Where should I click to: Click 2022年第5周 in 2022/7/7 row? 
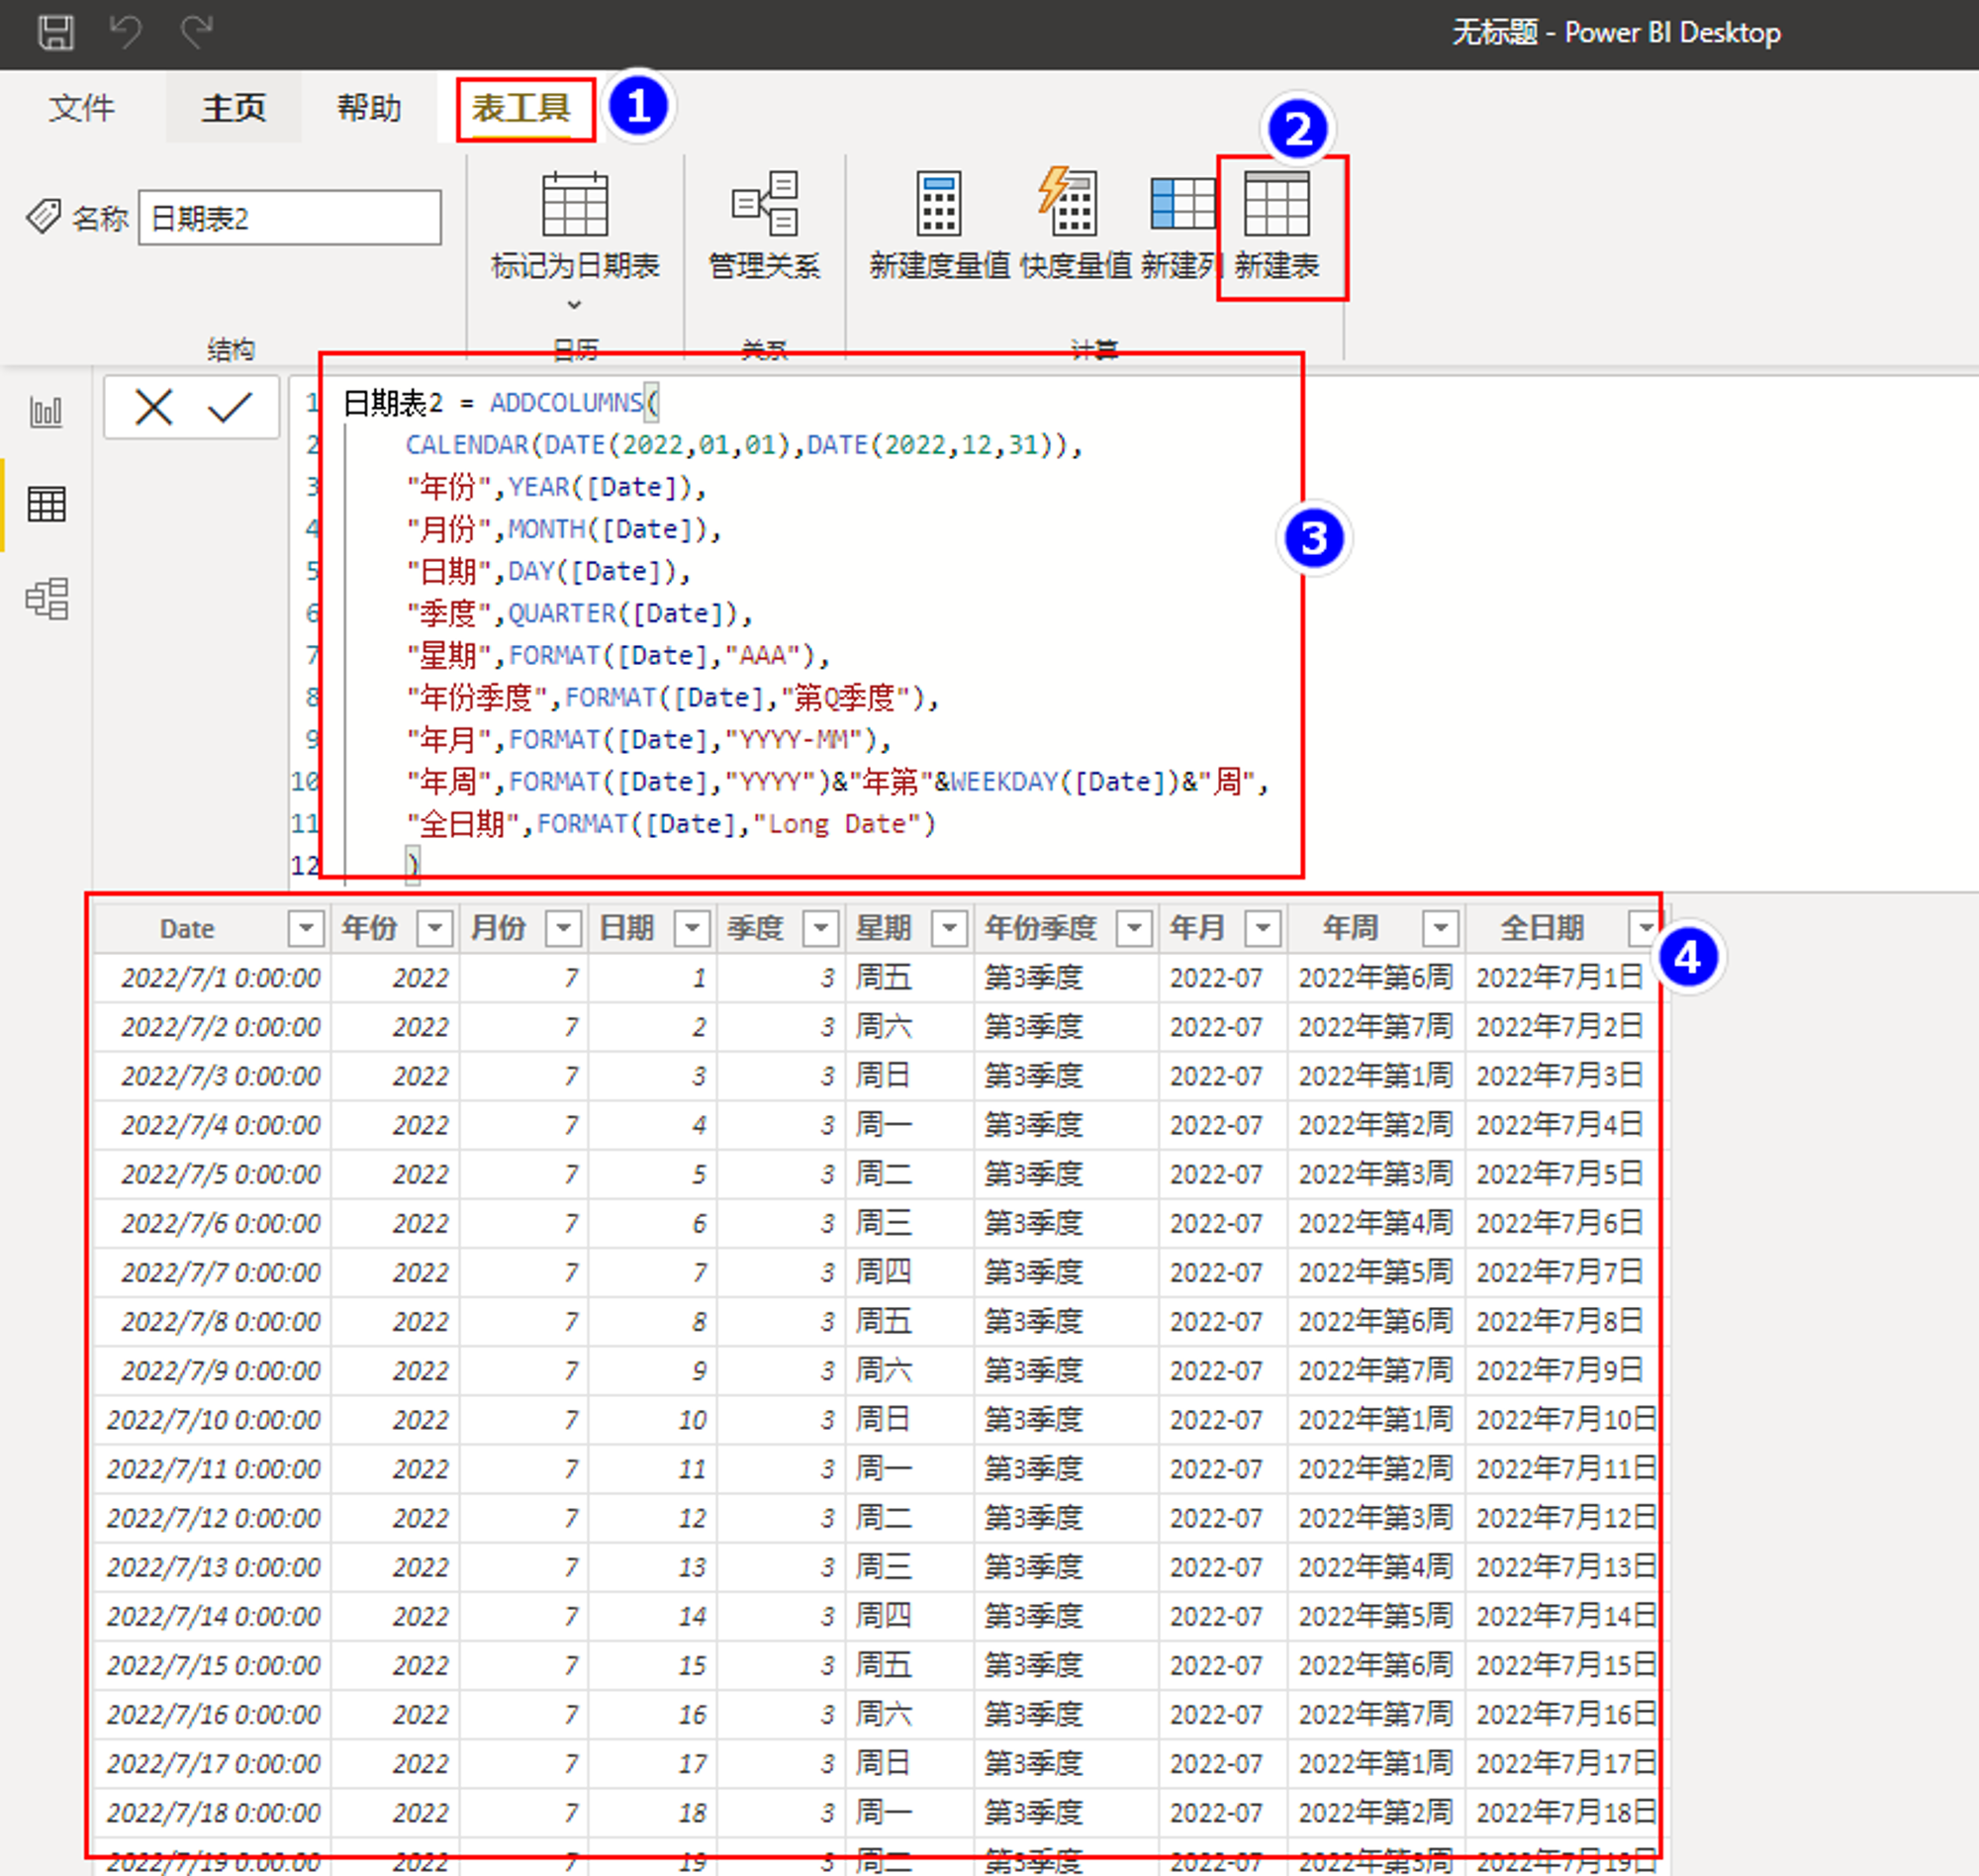tap(1375, 1271)
